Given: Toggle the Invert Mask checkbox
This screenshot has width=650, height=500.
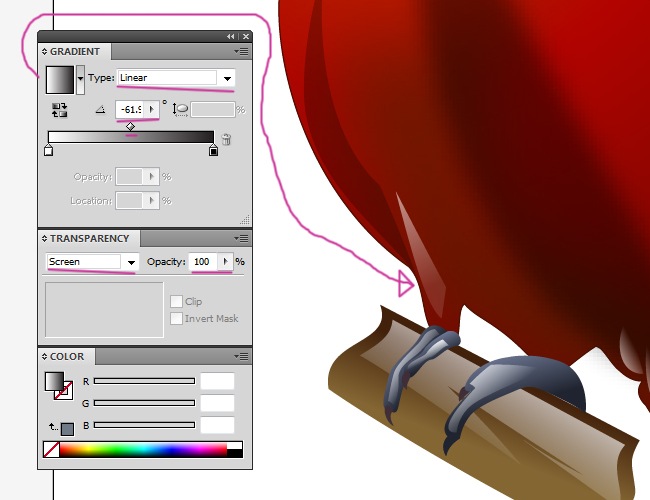Looking at the screenshot, I should click(x=176, y=318).
